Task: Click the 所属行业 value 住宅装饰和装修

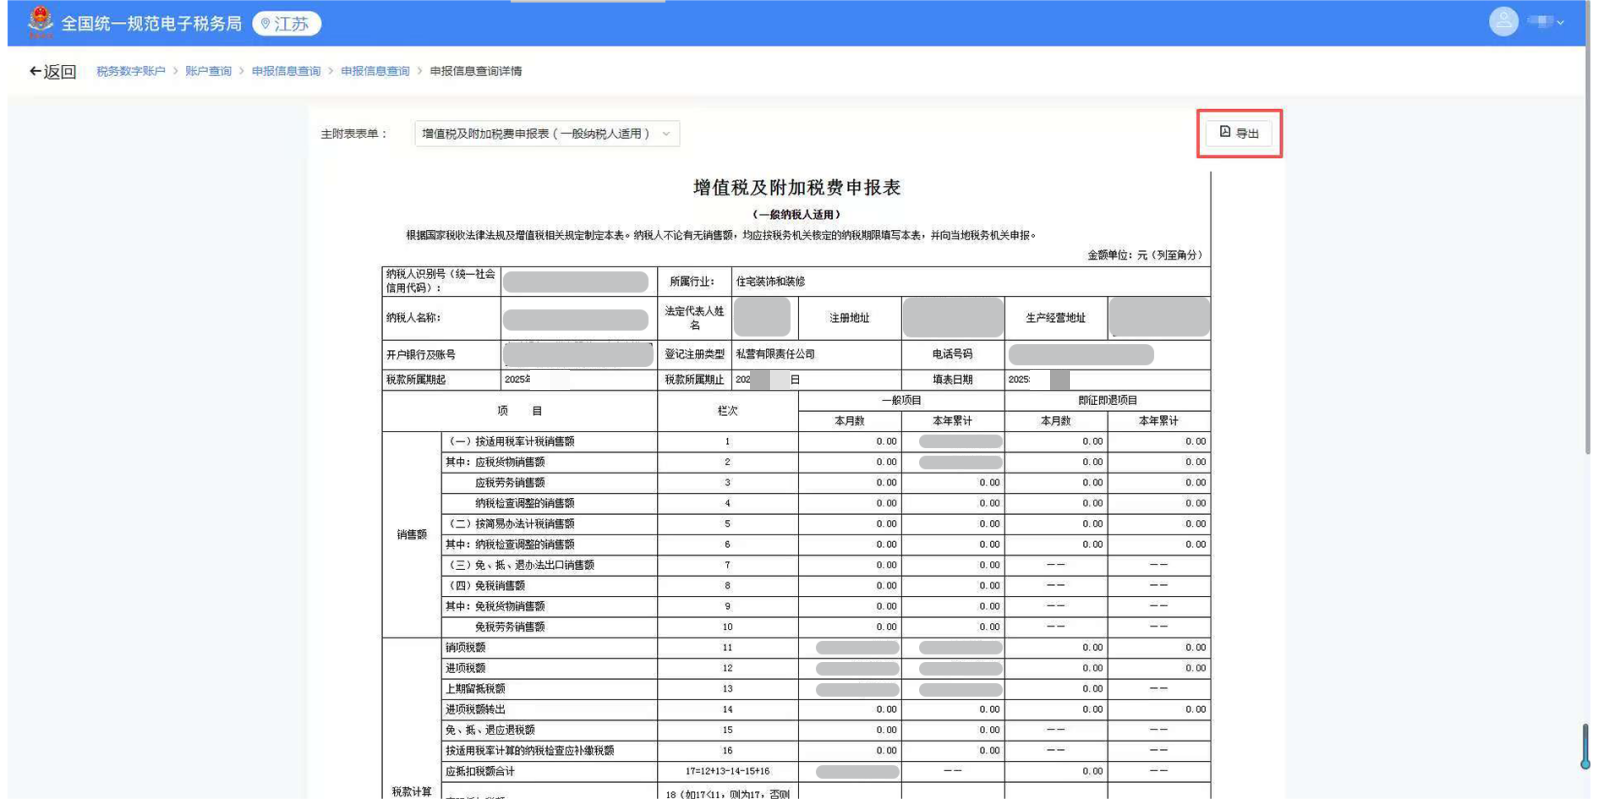Action: 770,282
